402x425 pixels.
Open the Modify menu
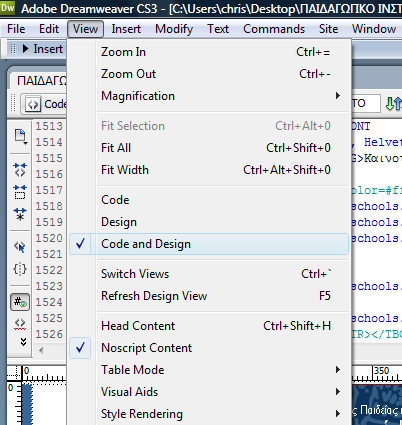(x=174, y=29)
